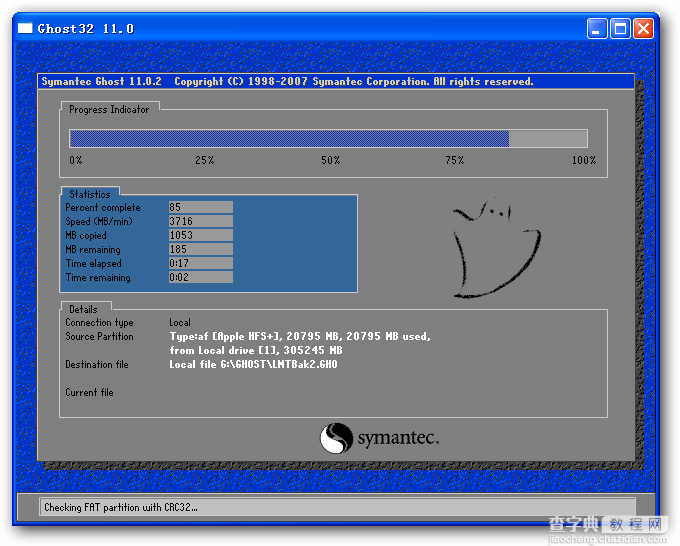Click the symantec wordmark text
Viewport: 680px width, 546px height.
(398, 438)
